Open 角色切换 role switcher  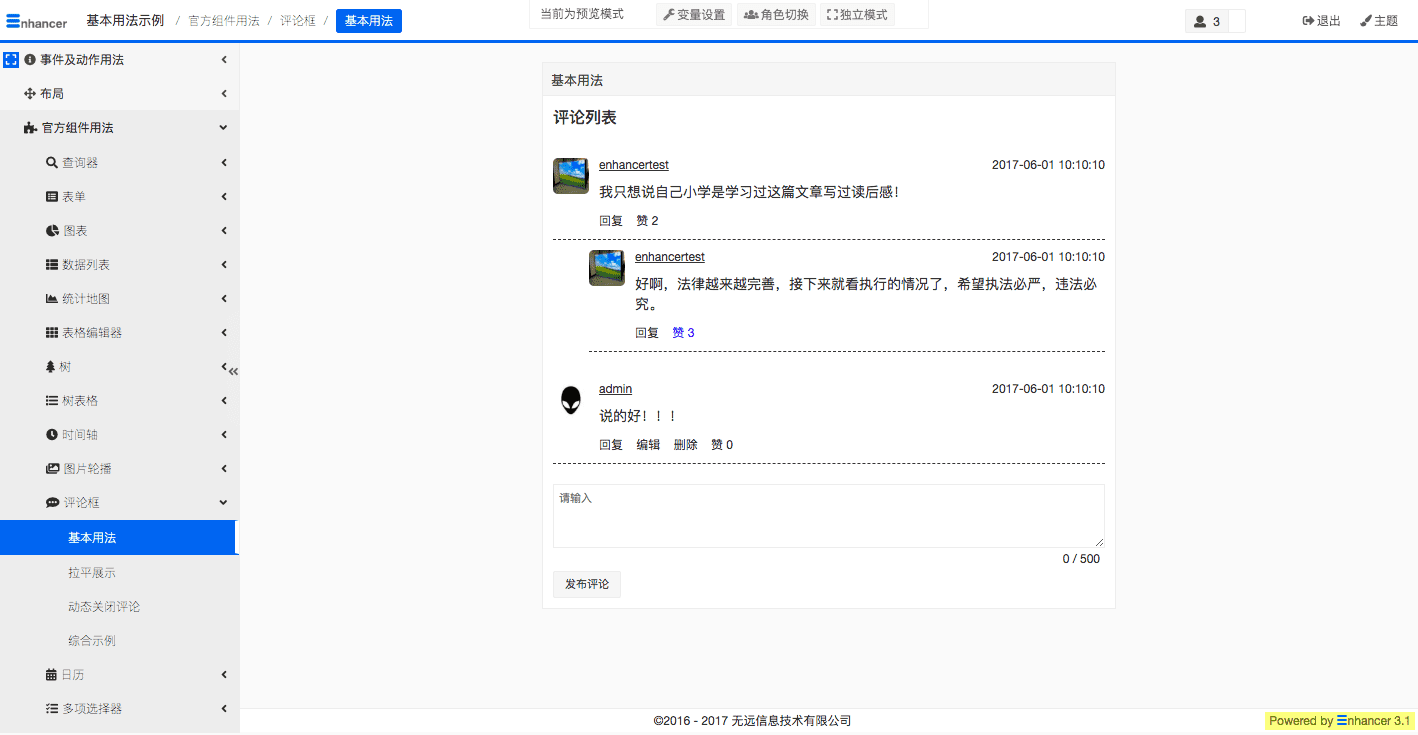[776, 15]
